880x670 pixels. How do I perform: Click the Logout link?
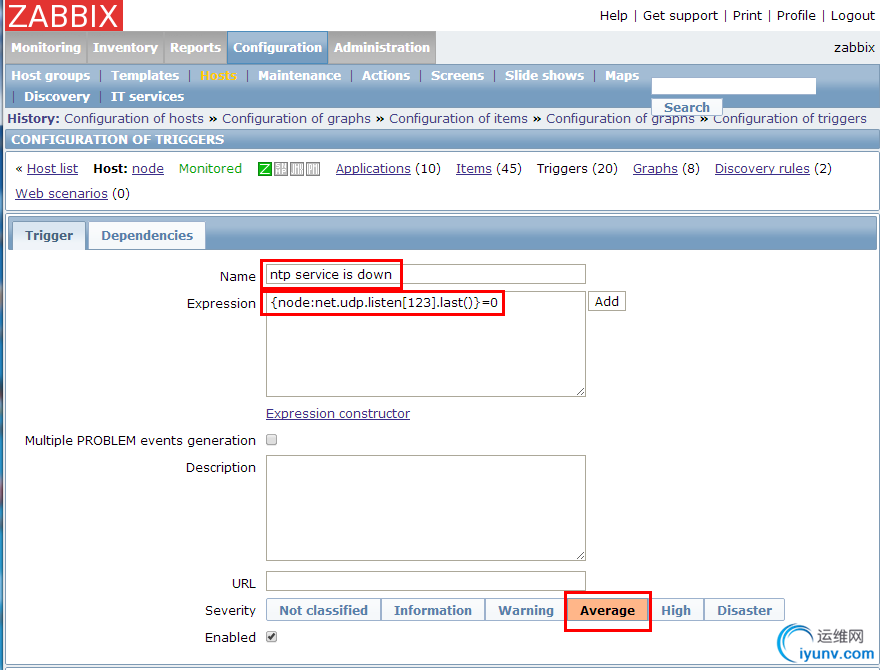click(852, 16)
